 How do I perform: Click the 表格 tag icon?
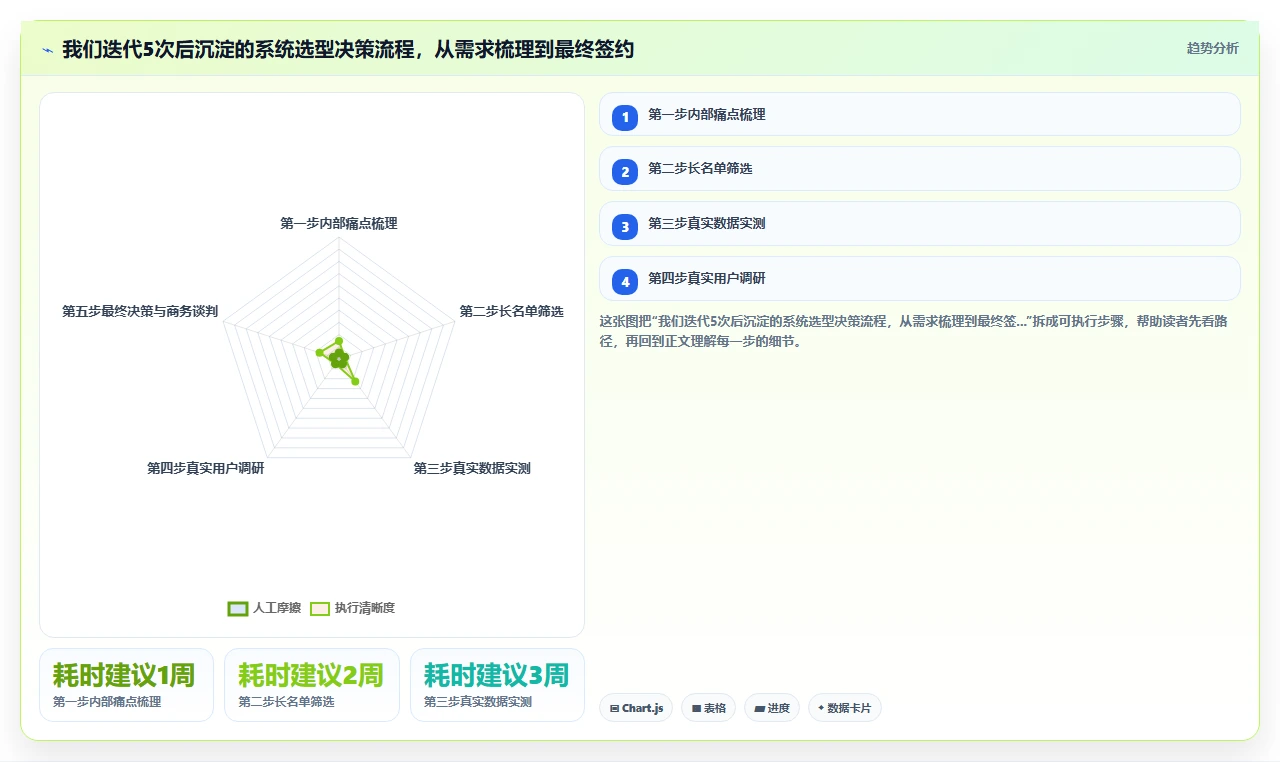(x=696, y=708)
